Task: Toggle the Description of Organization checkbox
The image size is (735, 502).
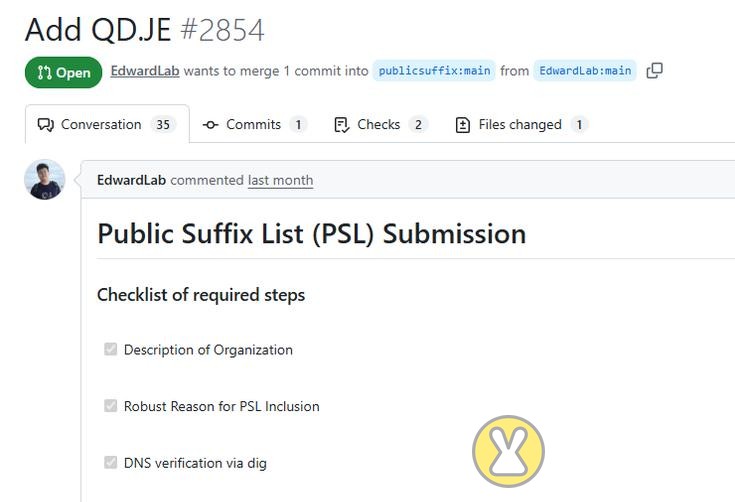Action: (111, 349)
